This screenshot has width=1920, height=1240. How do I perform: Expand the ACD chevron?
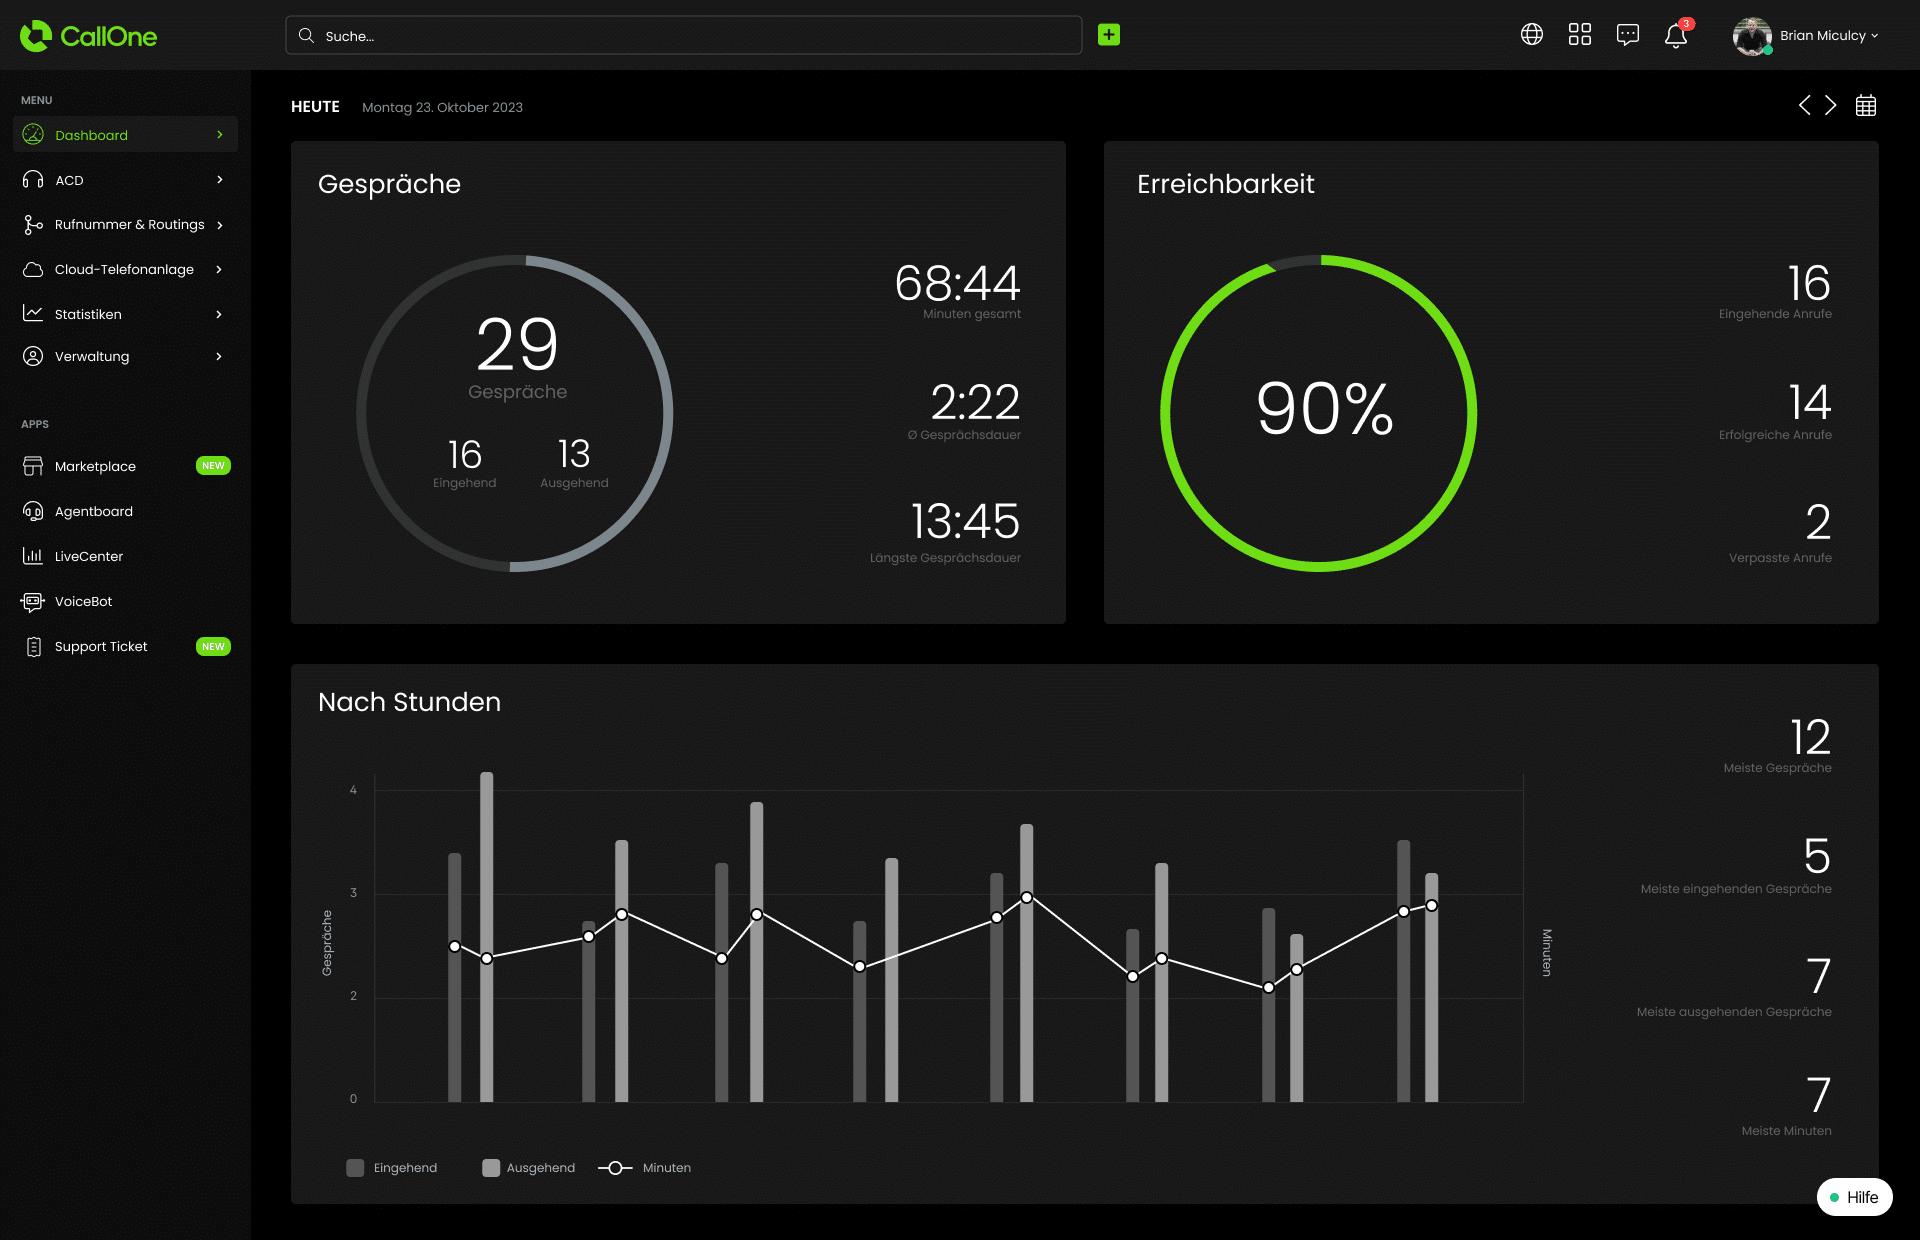pos(220,180)
